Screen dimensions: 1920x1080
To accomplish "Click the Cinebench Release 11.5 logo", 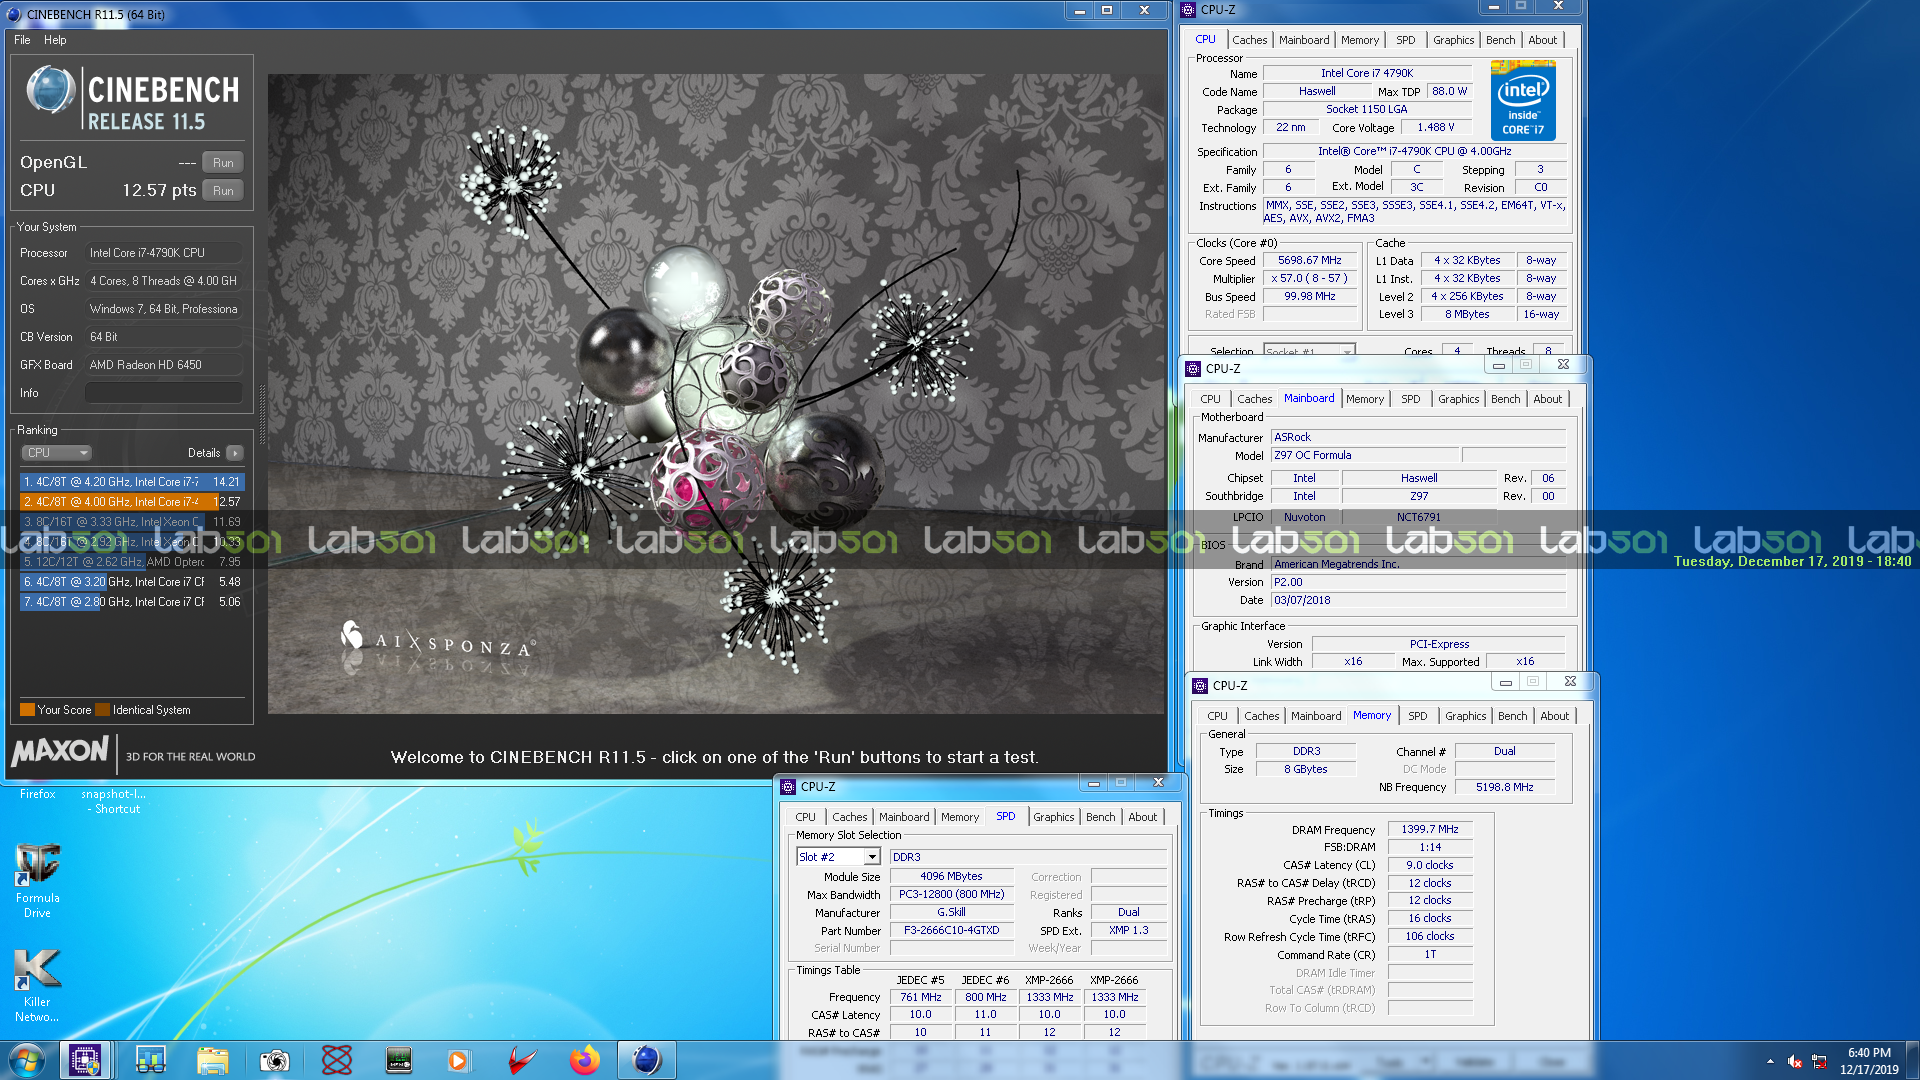I will click(132, 100).
